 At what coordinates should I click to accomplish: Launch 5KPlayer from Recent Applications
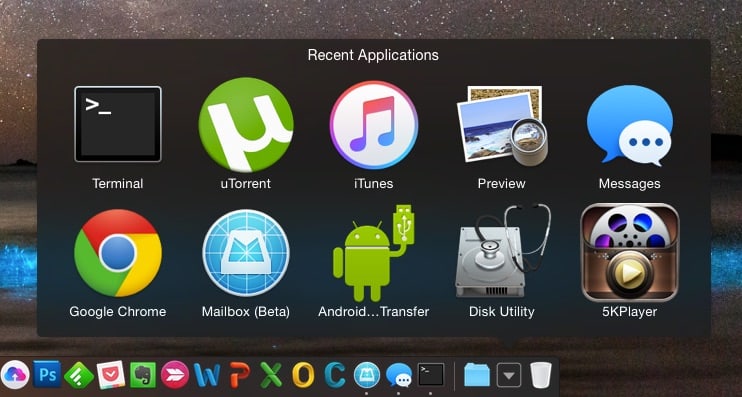[x=630, y=252]
